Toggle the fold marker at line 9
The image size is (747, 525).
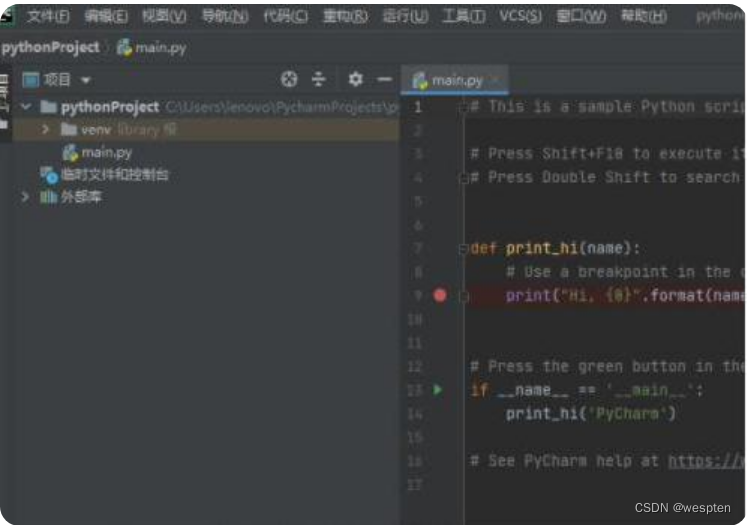[463, 297]
